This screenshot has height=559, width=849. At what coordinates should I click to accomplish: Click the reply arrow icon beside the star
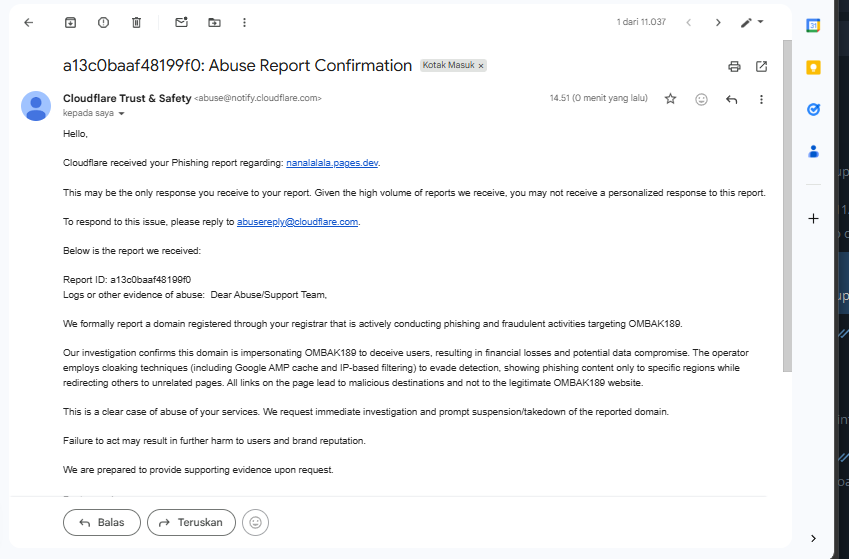731,99
